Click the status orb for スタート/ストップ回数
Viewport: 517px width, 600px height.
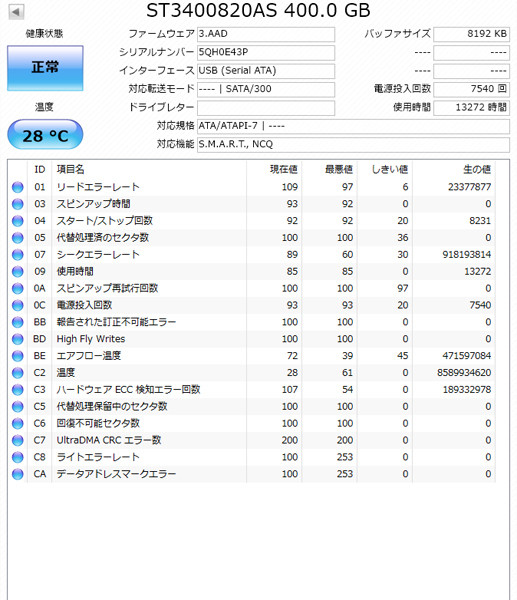(x=18, y=221)
